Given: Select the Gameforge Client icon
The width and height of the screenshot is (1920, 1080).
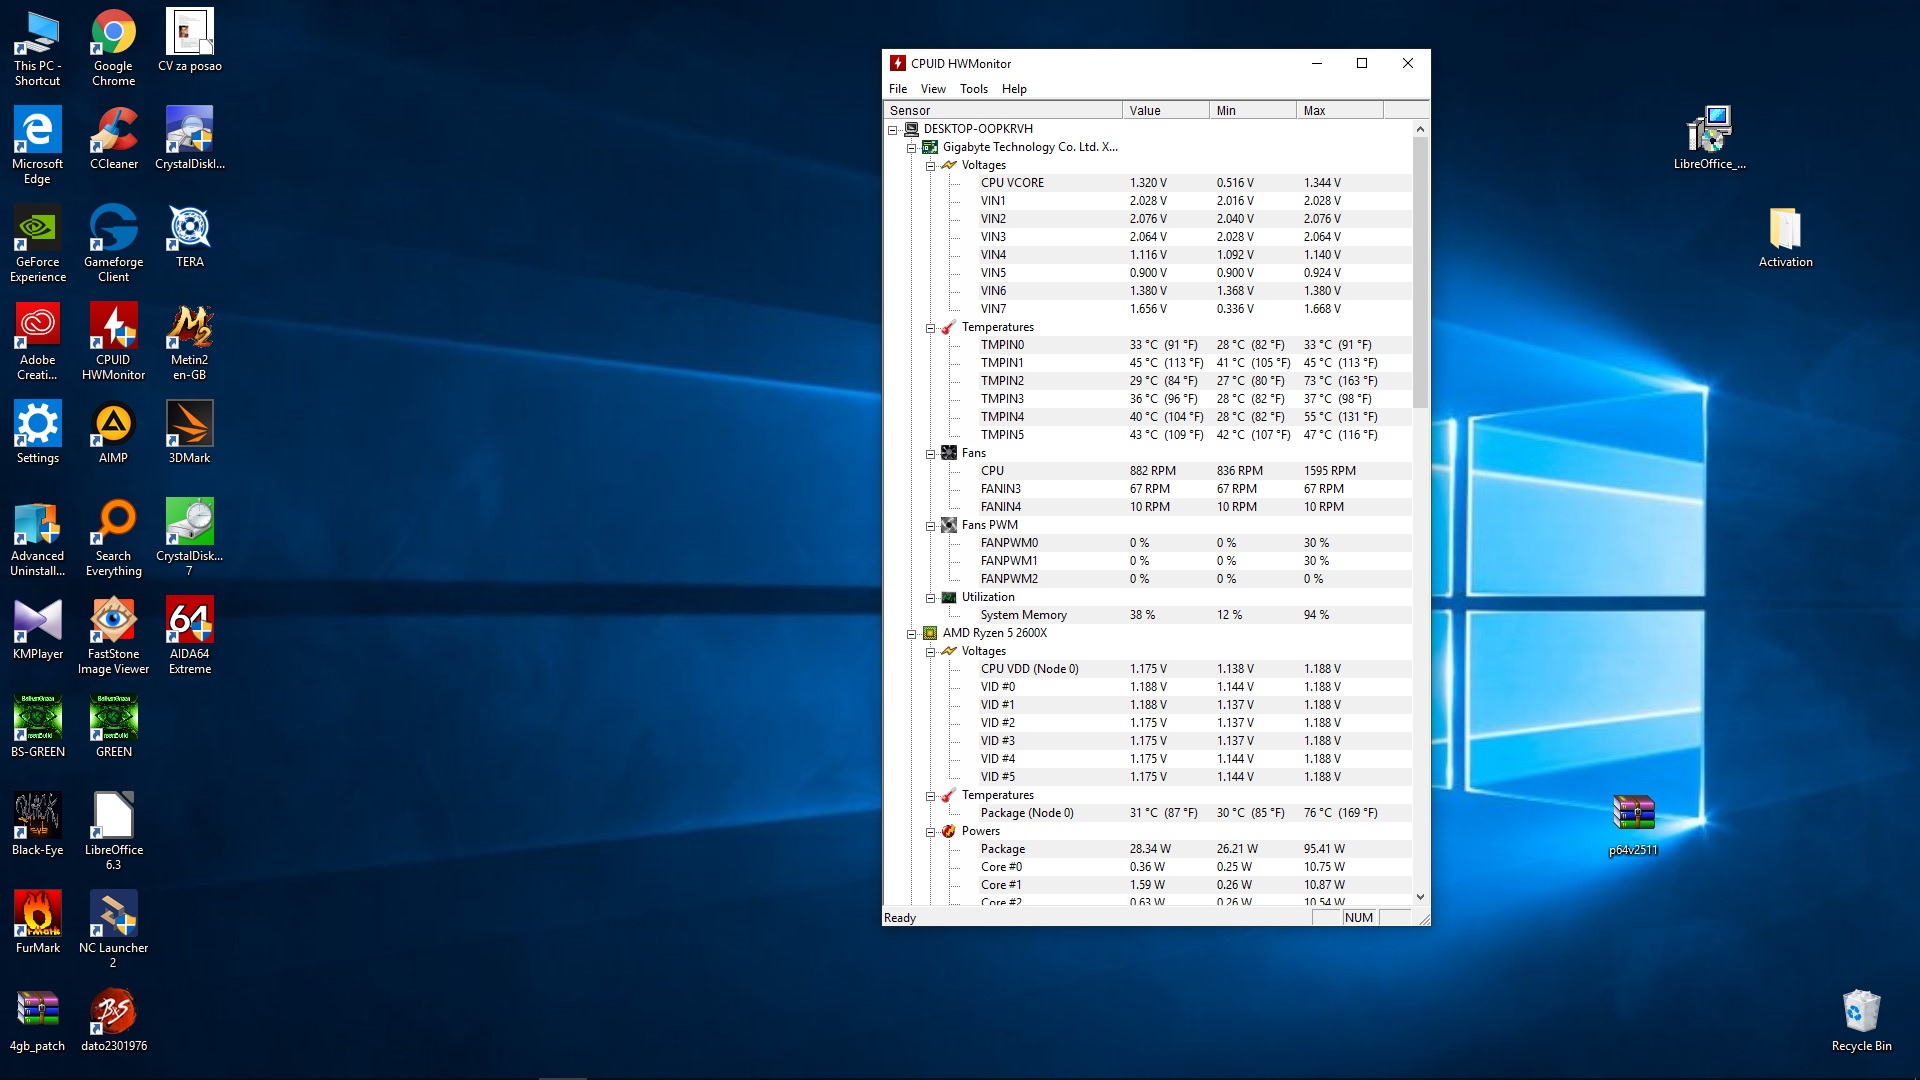Looking at the screenshot, I should click(x=113, y=243).
